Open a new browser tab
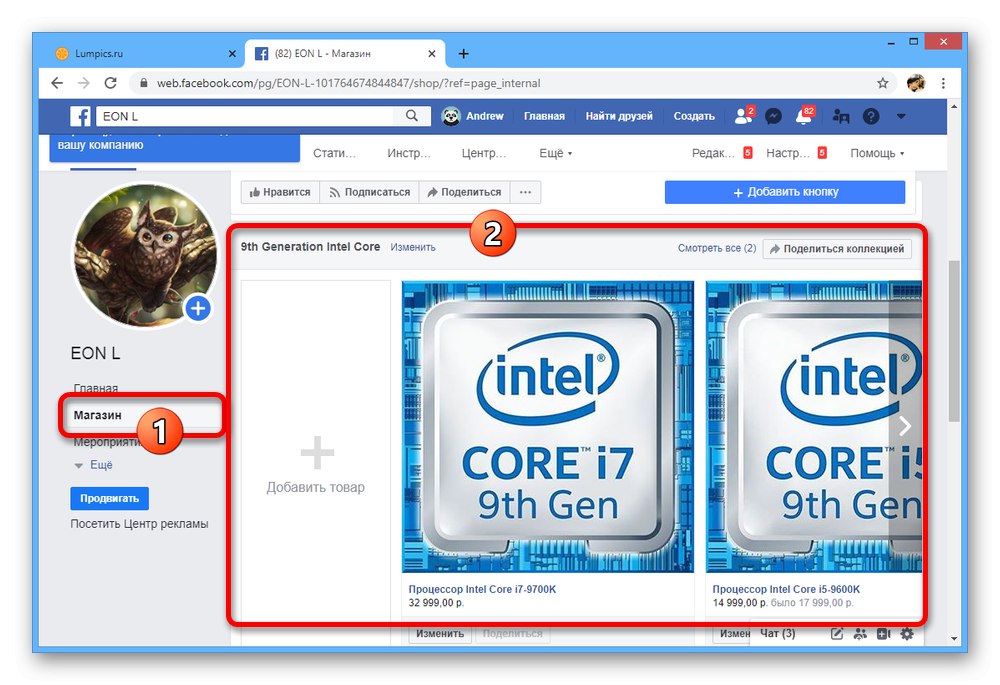Screen dimensions: 1000x685 pyautogui.click(x=464, y=54)
